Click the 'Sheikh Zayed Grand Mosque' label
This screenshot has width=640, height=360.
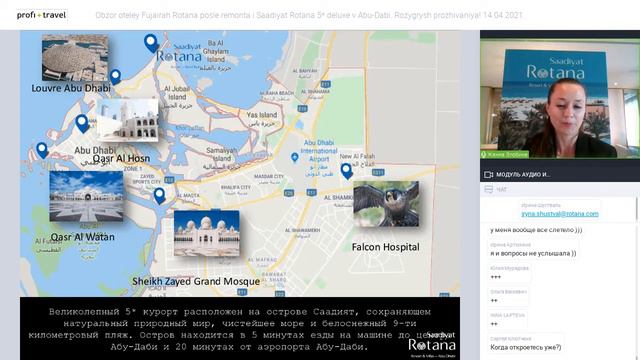tap(196, 281)
